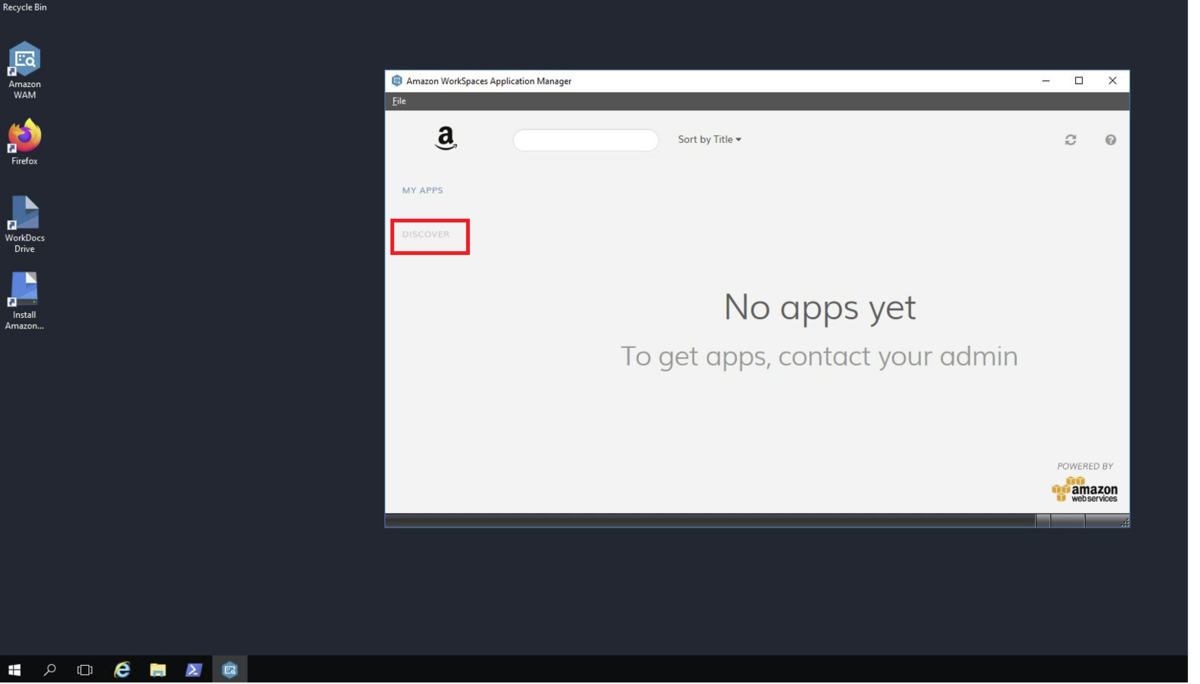Open the Windows Start menu
The image size is (1200, 684).
14,670
